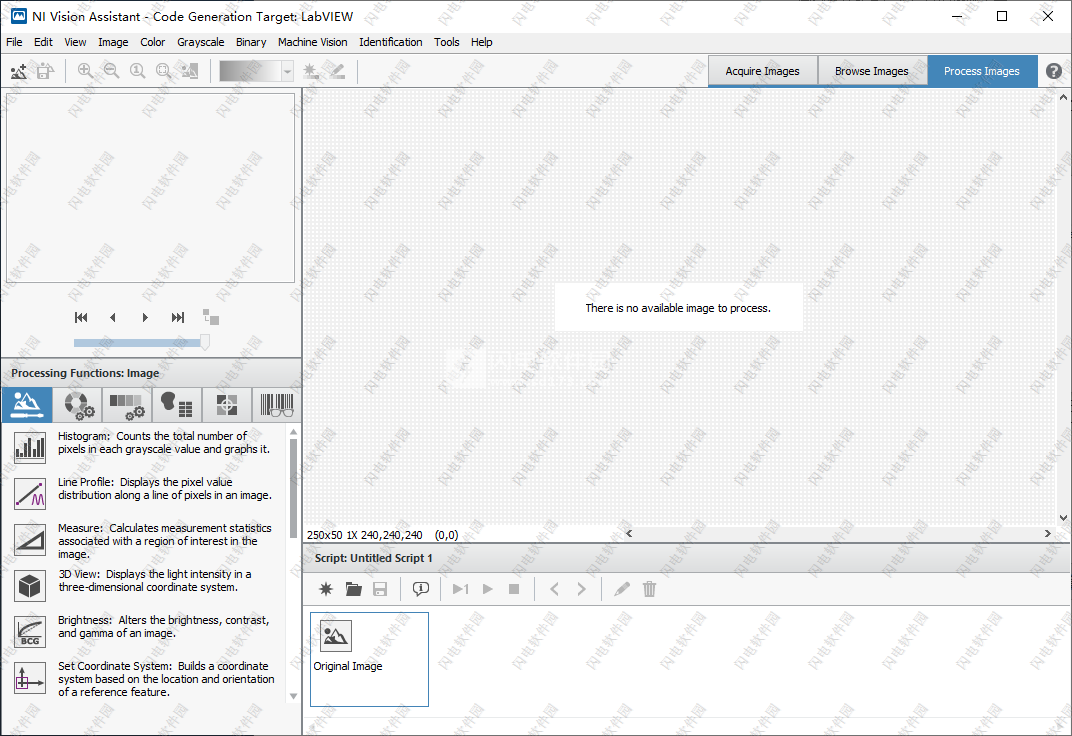Select the Grayscale processing functions category

[x=127, y=405]
